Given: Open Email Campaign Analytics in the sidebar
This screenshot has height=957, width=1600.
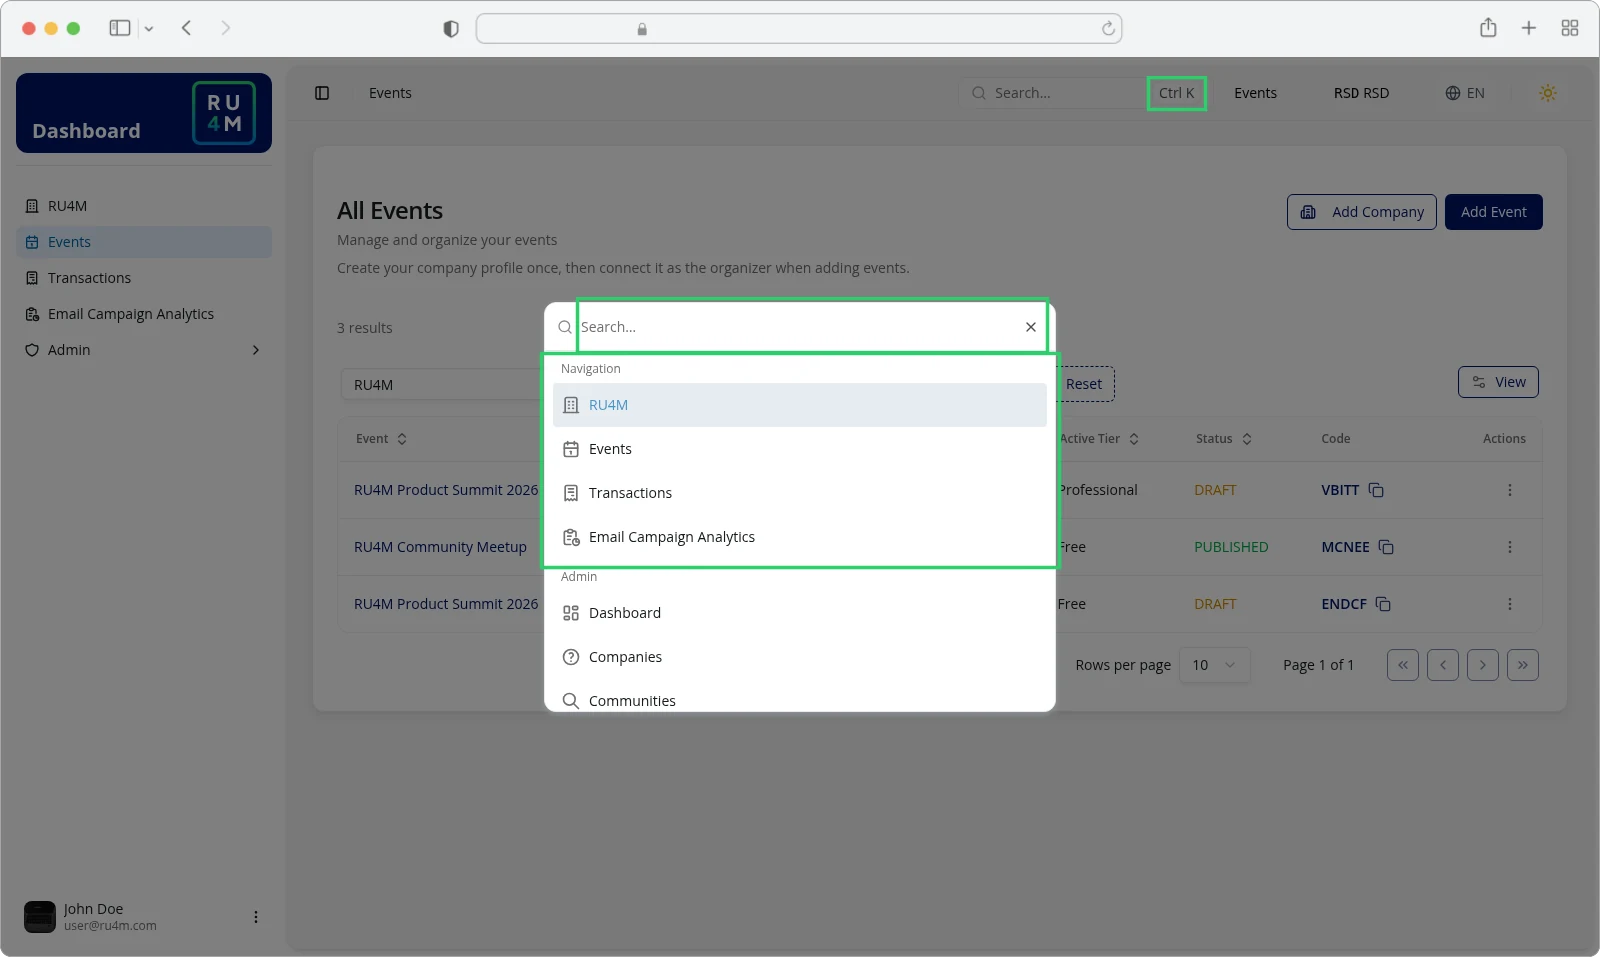Looking at the screenshot, I should pyautogui.click(x=144, y=314).
